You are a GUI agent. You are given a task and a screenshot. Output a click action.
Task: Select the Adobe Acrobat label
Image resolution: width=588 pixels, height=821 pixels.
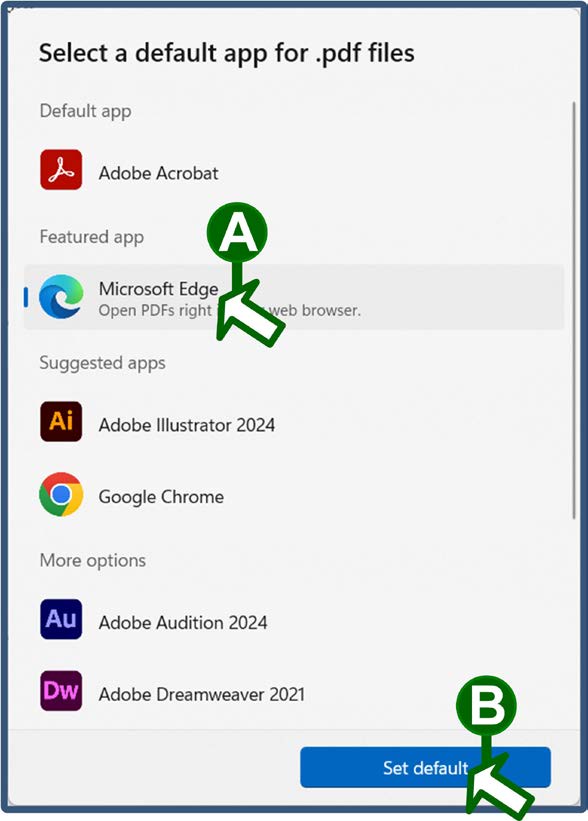[159, 173]
